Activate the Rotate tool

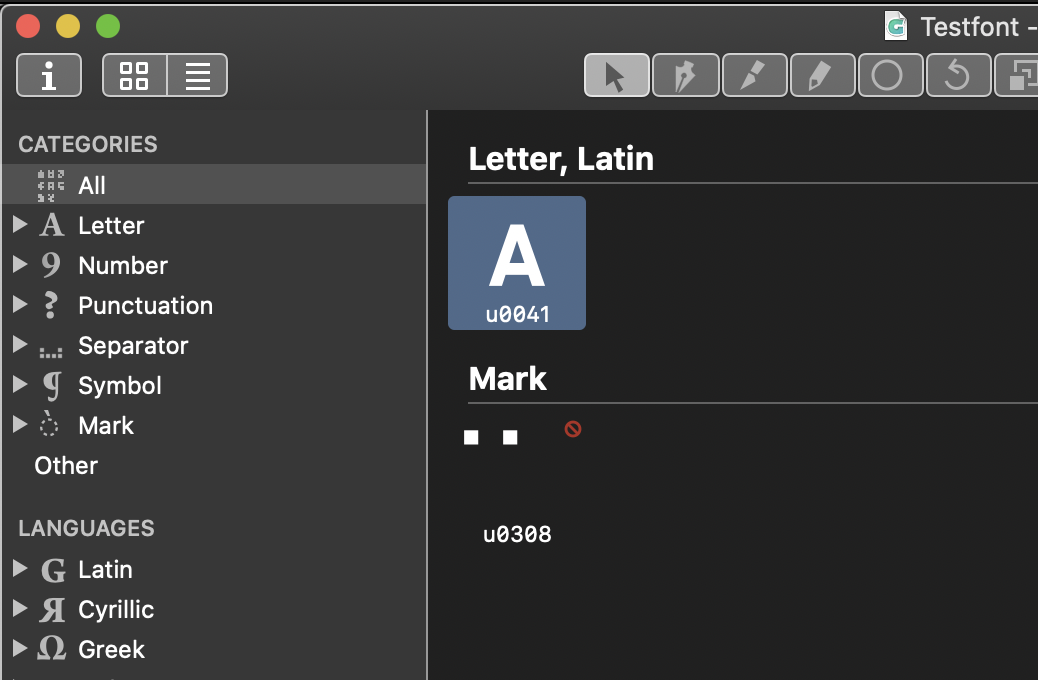(x=958, y=75)
